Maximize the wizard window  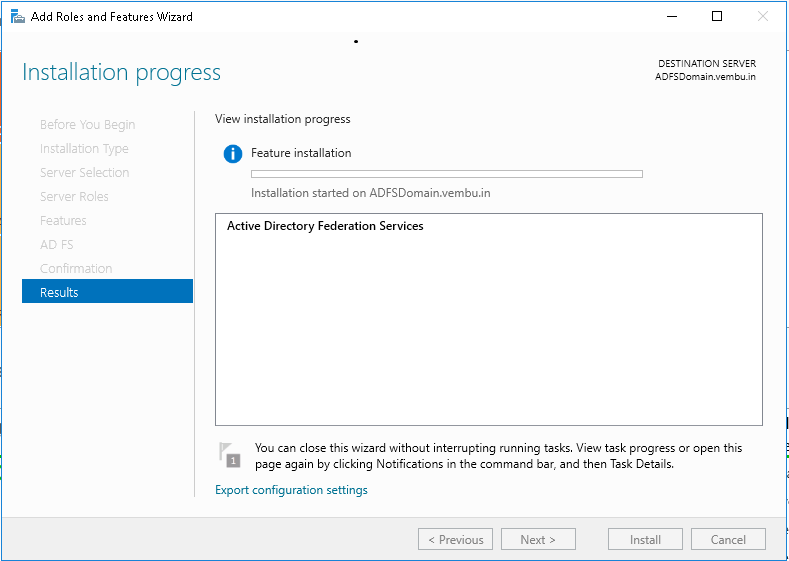point(717,16)
